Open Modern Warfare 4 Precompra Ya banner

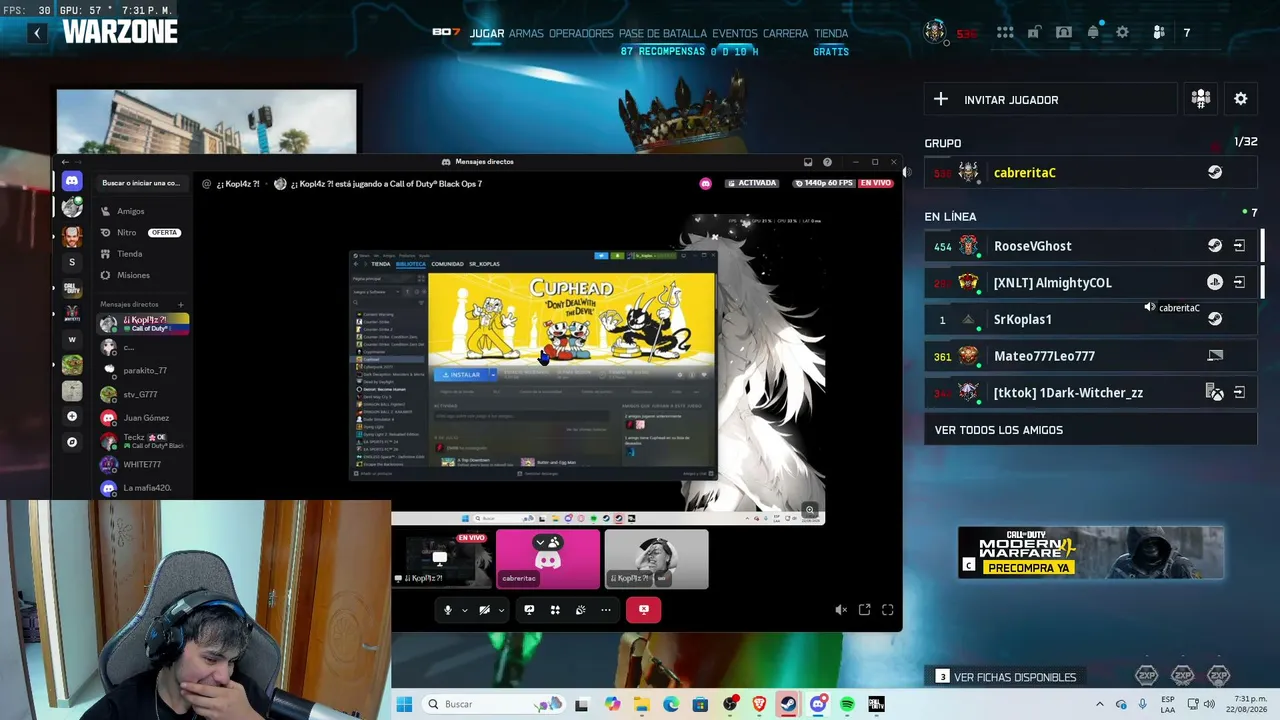click(1091, 553)
